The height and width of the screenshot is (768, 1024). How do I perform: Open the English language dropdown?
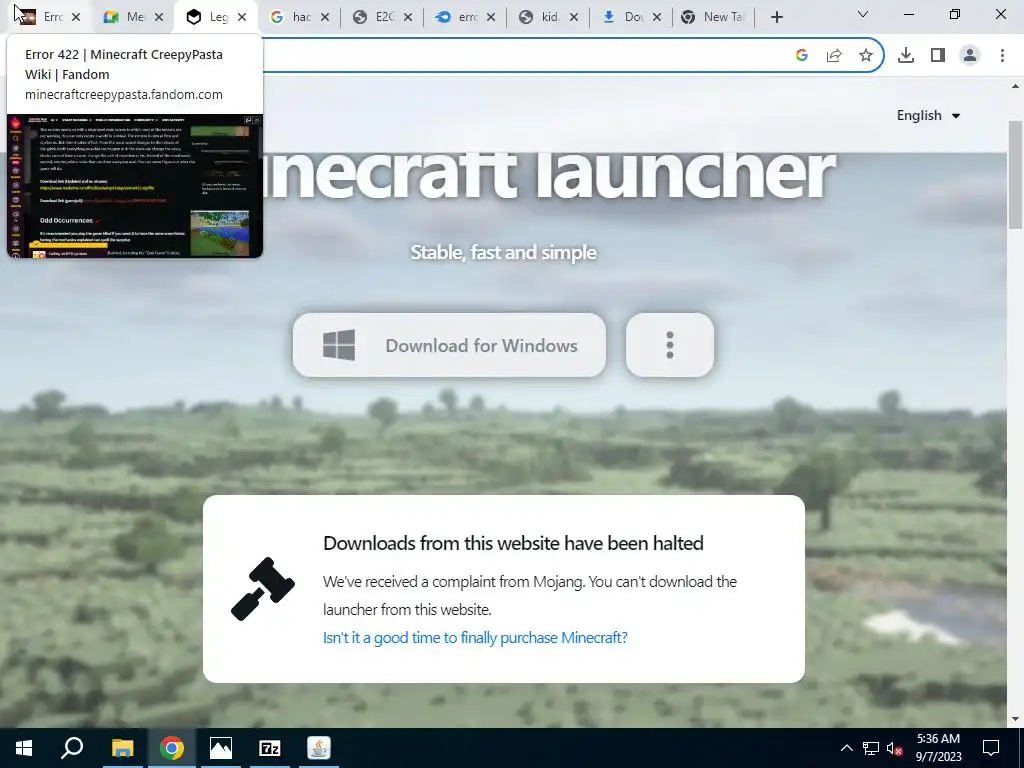pos(928,116)
